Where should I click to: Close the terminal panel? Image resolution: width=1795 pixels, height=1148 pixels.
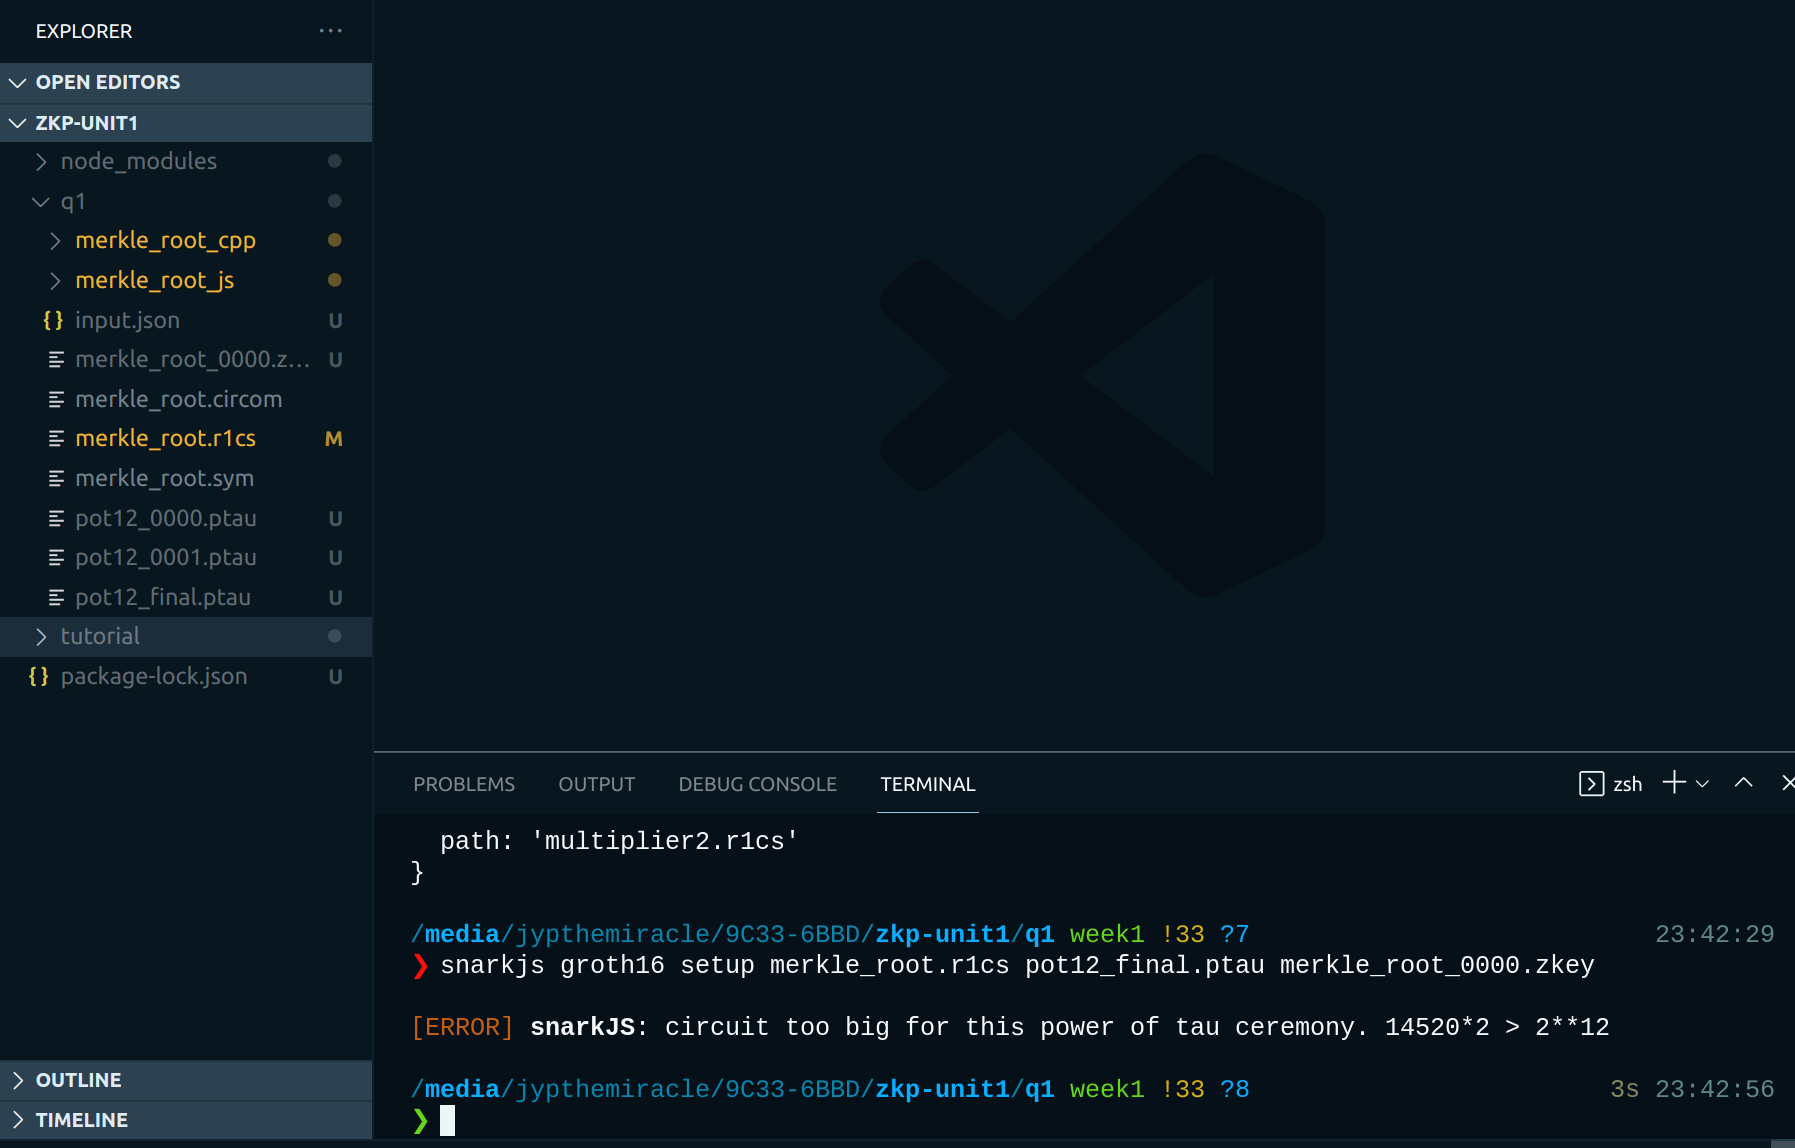(x=1788, y=783)
